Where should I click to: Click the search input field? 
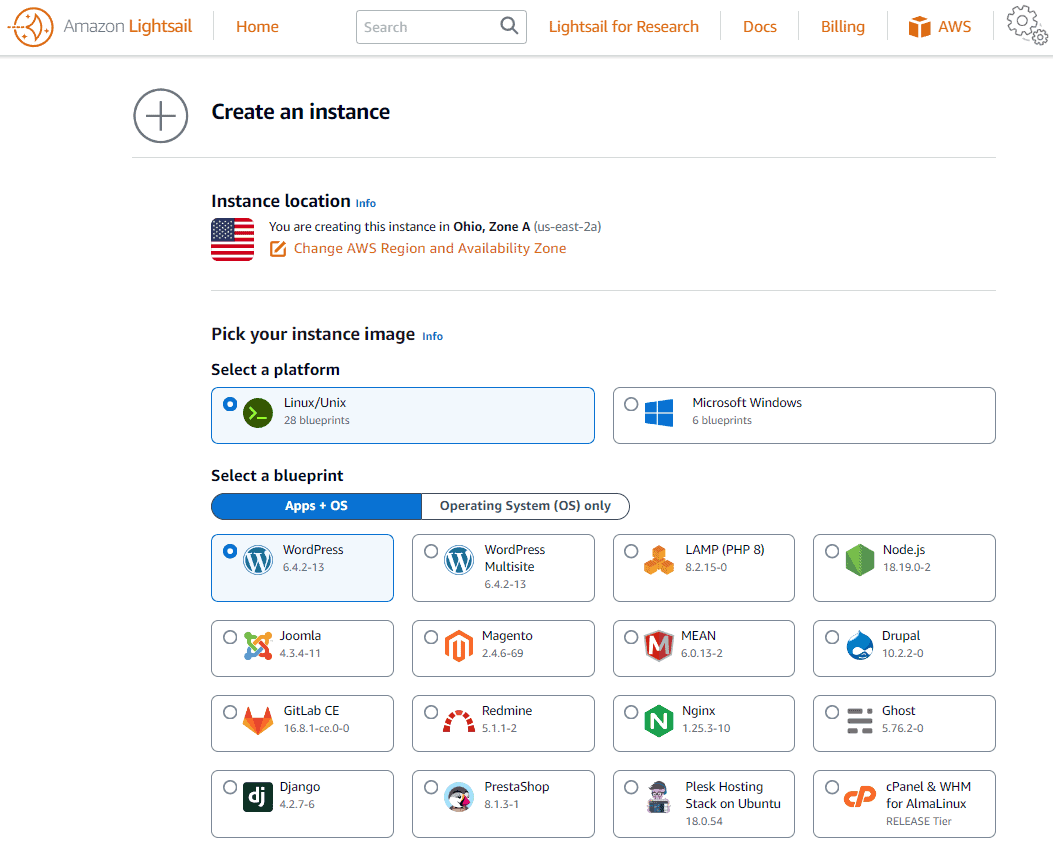[430, 27]
